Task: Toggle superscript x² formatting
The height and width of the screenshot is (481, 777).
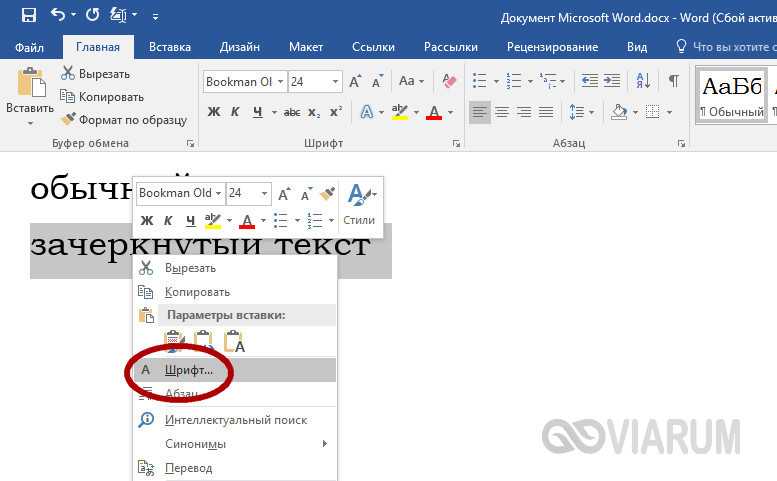Action: [x=336, y=112]
